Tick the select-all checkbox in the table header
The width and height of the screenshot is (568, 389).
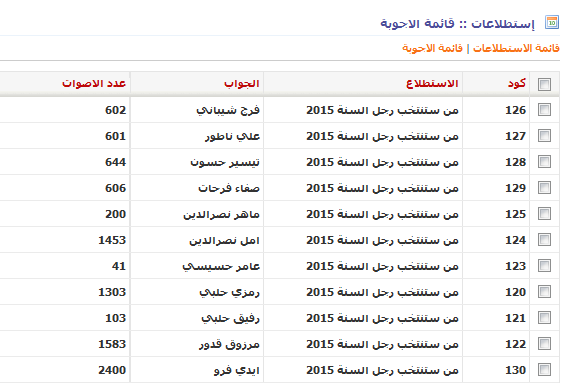(544, 84)
